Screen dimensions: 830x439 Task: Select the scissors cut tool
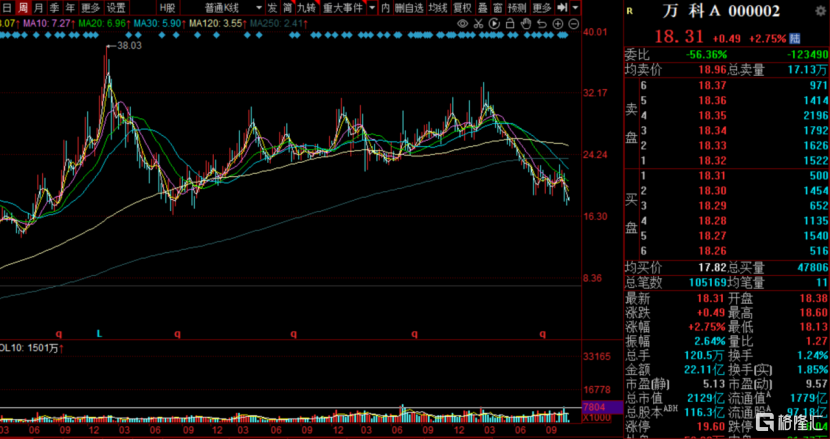479,23
